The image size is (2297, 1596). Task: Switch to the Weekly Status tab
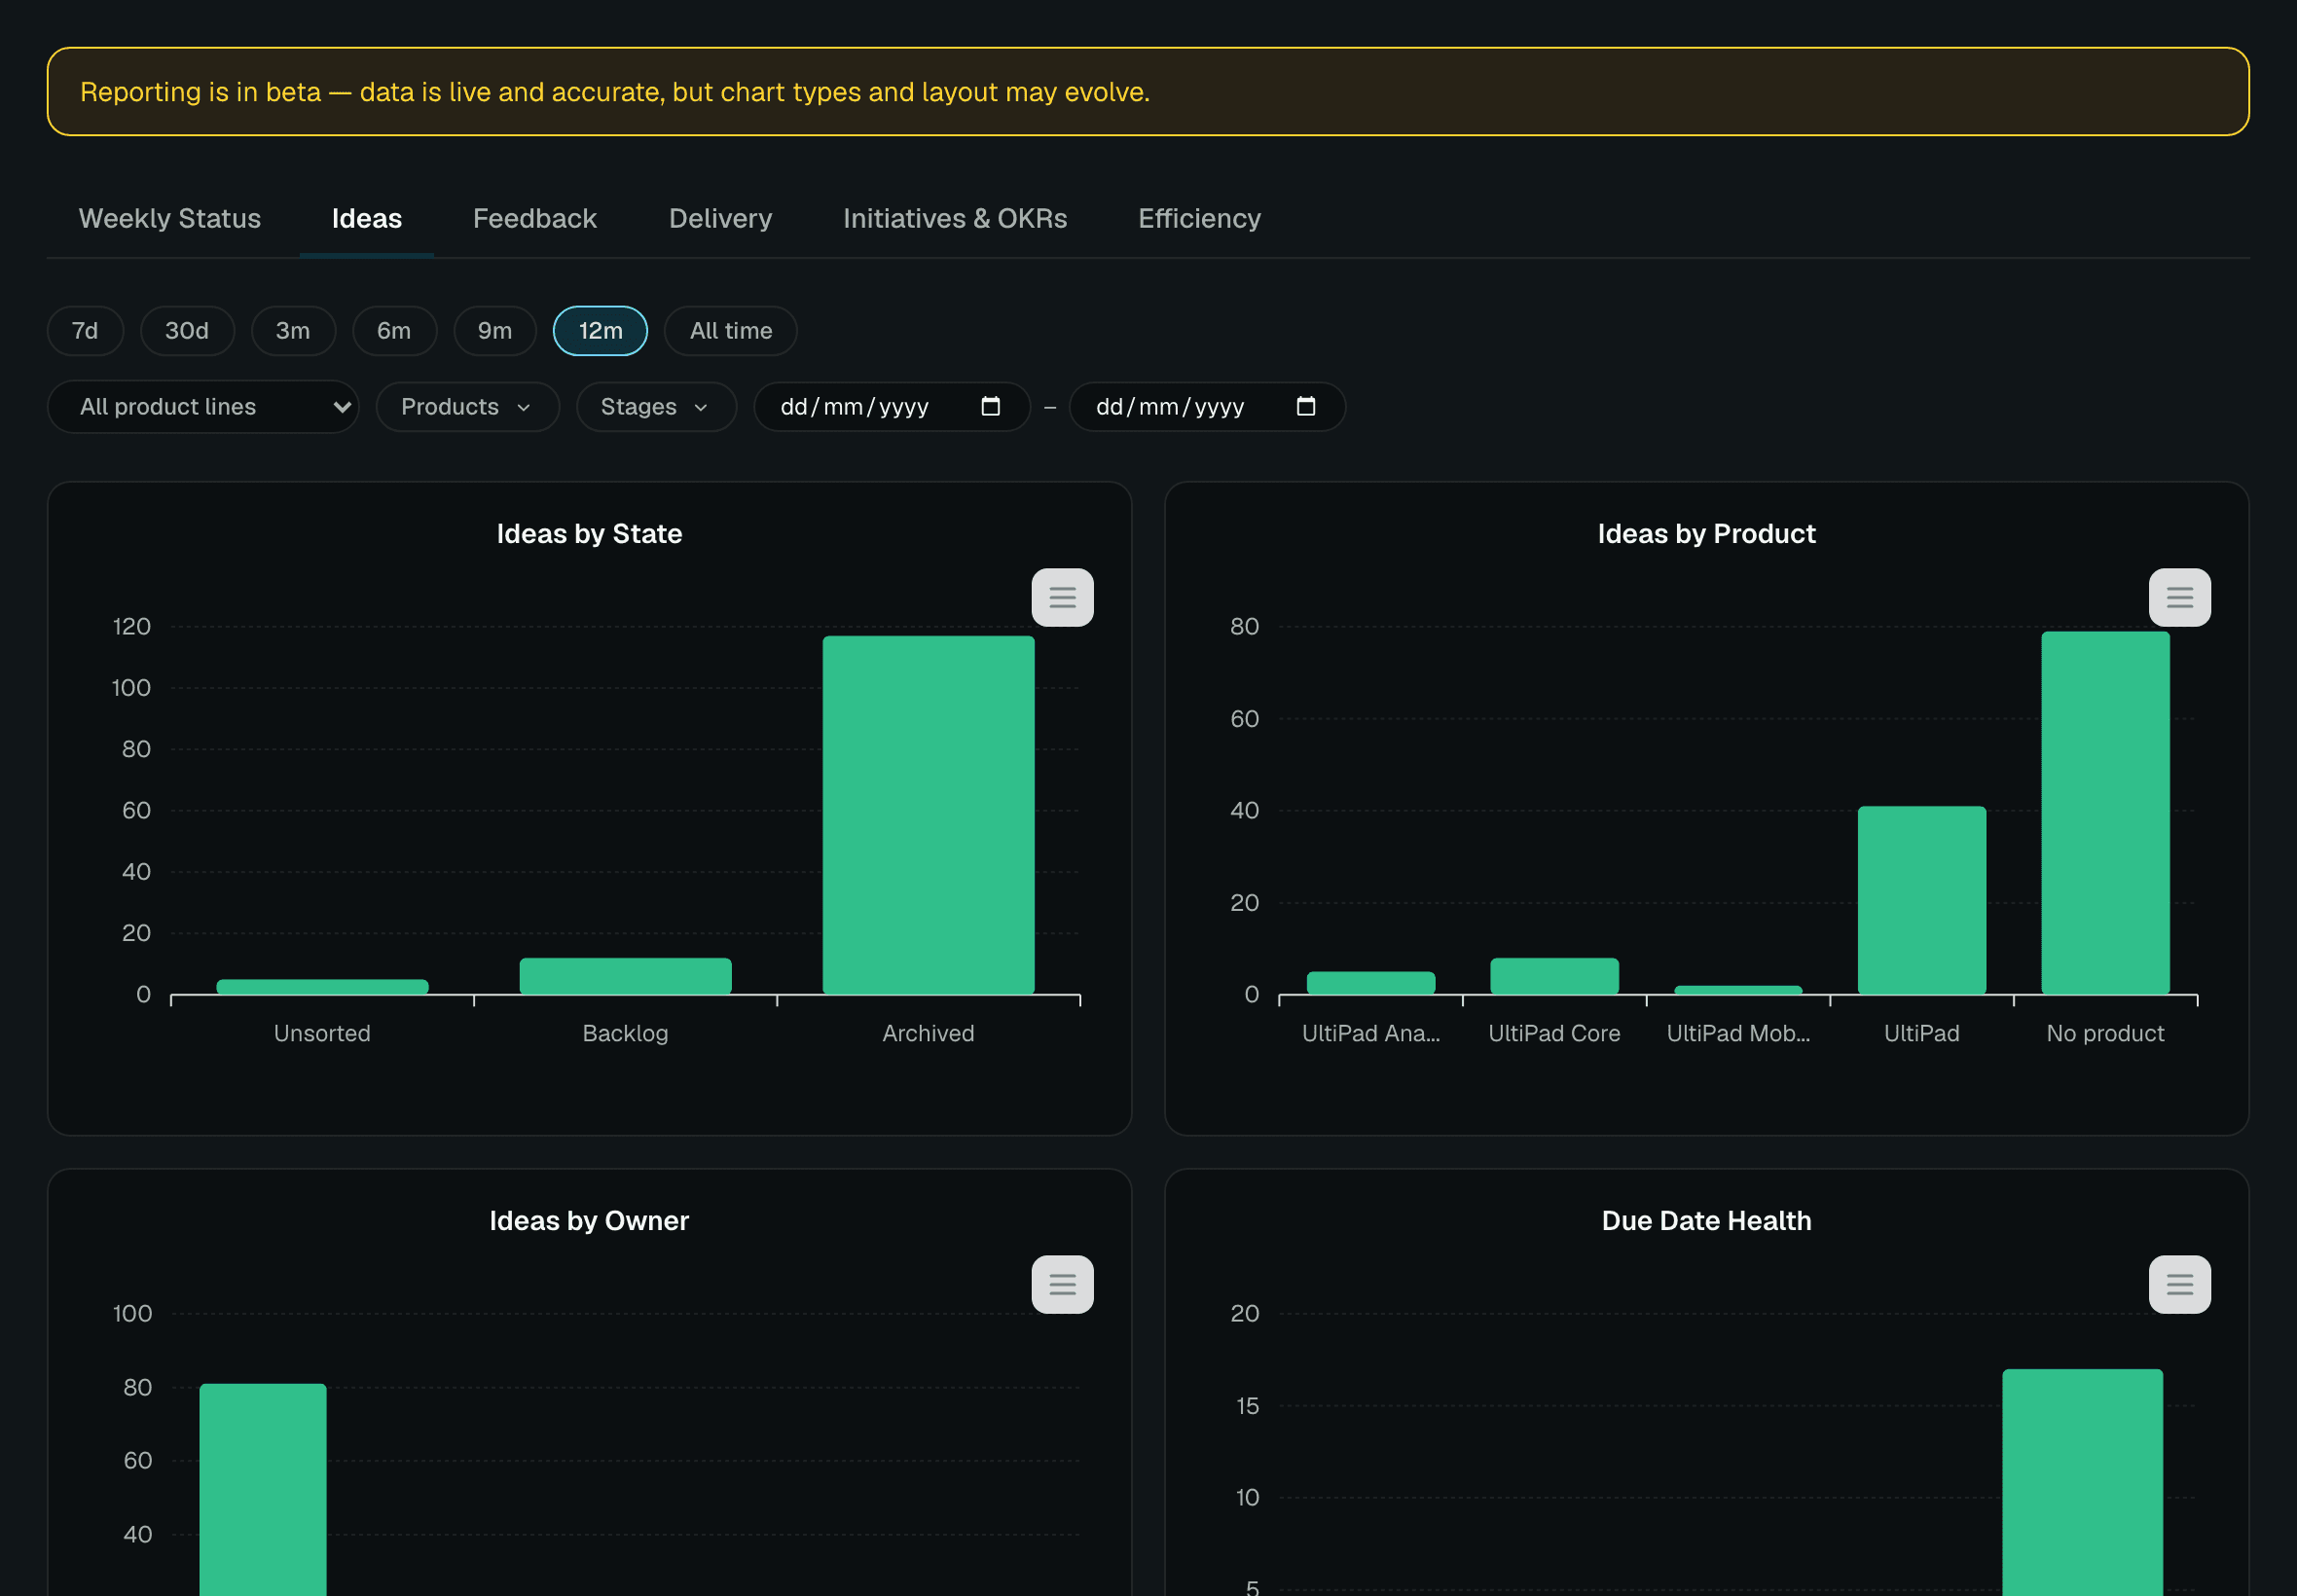click(x=170, y=219)
